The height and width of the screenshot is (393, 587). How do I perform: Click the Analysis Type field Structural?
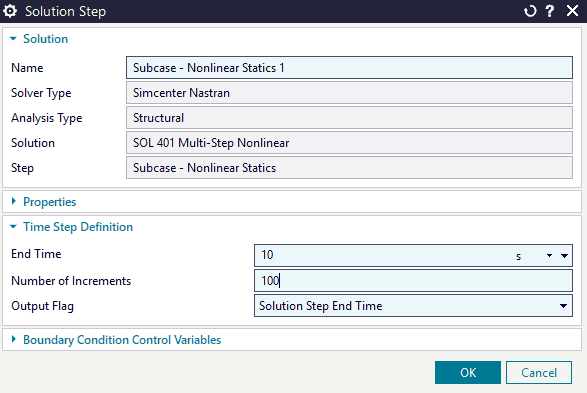click(349, 118)
